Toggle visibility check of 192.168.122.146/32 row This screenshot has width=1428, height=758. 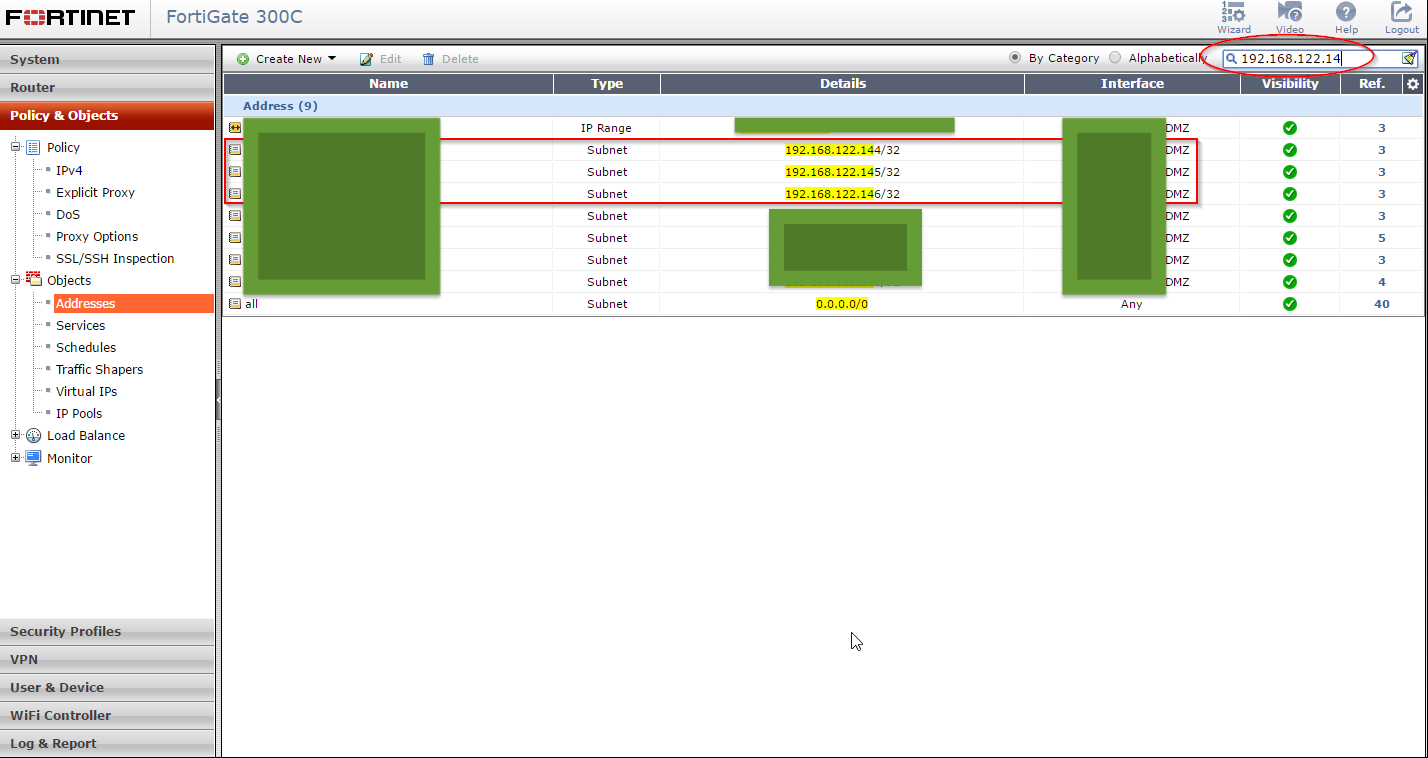point(1290,194)
